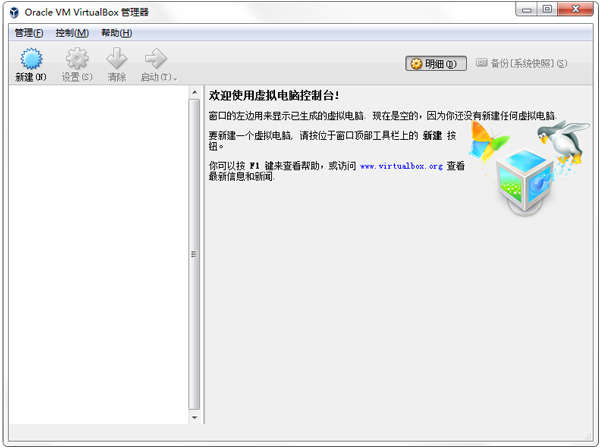Click the heading 欢迎使用虚拟电脑控制台!
Viewport: 600px width, 448px height.
pos(274,96)
